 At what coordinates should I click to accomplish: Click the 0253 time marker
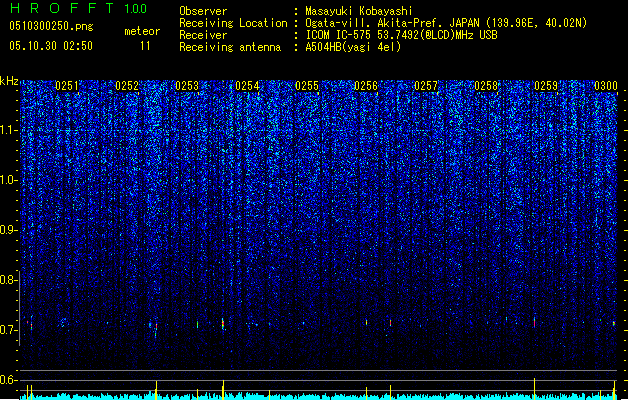coord(187,86)
